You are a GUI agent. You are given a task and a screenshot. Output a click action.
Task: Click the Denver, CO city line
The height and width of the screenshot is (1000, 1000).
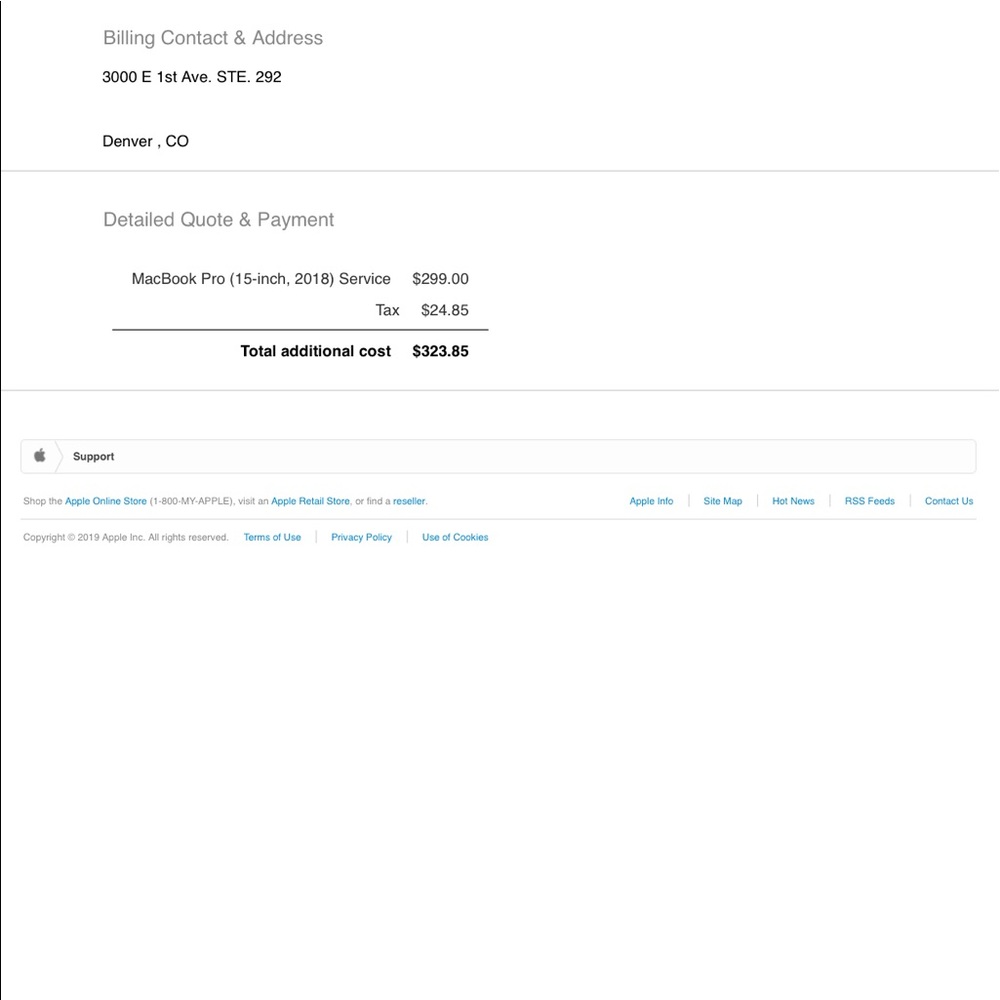coord(145,141)
